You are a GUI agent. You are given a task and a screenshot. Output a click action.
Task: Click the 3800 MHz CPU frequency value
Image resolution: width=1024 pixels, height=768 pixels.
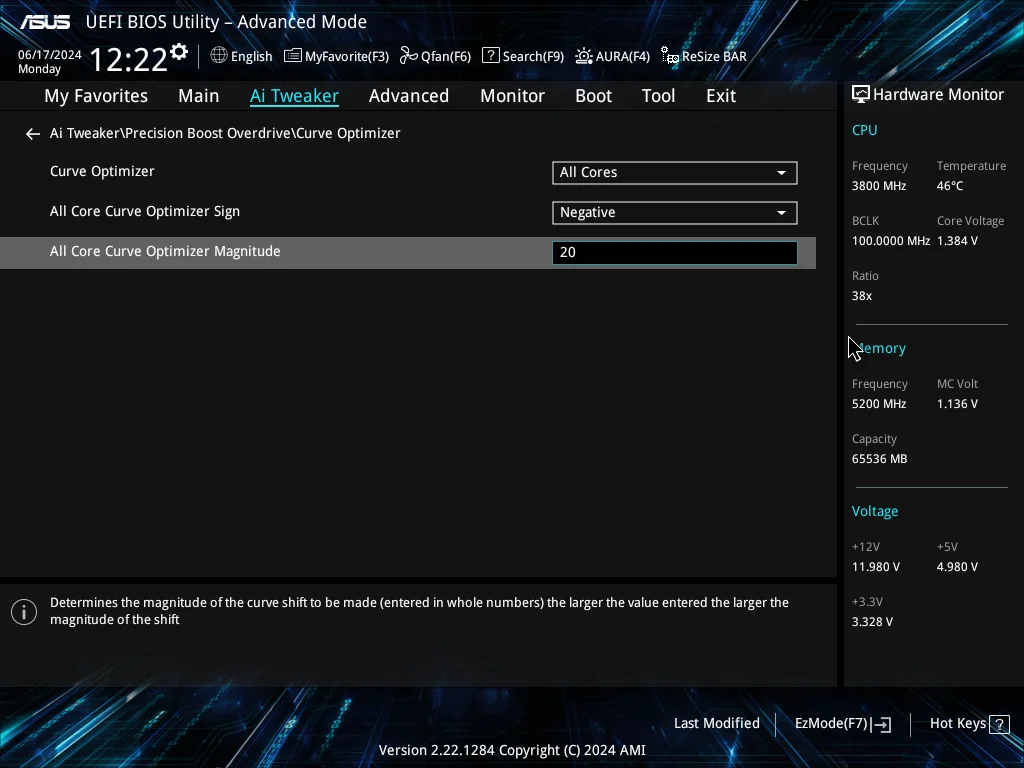coord(879,186)
